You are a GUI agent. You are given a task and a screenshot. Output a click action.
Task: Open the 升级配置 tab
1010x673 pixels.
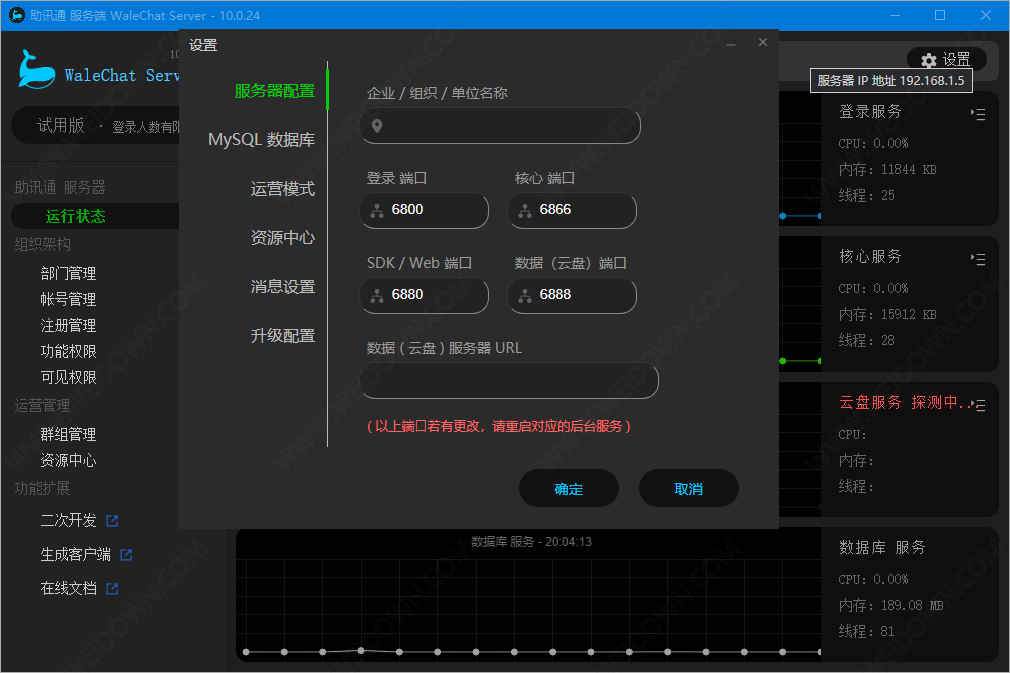tap(283, 336)
